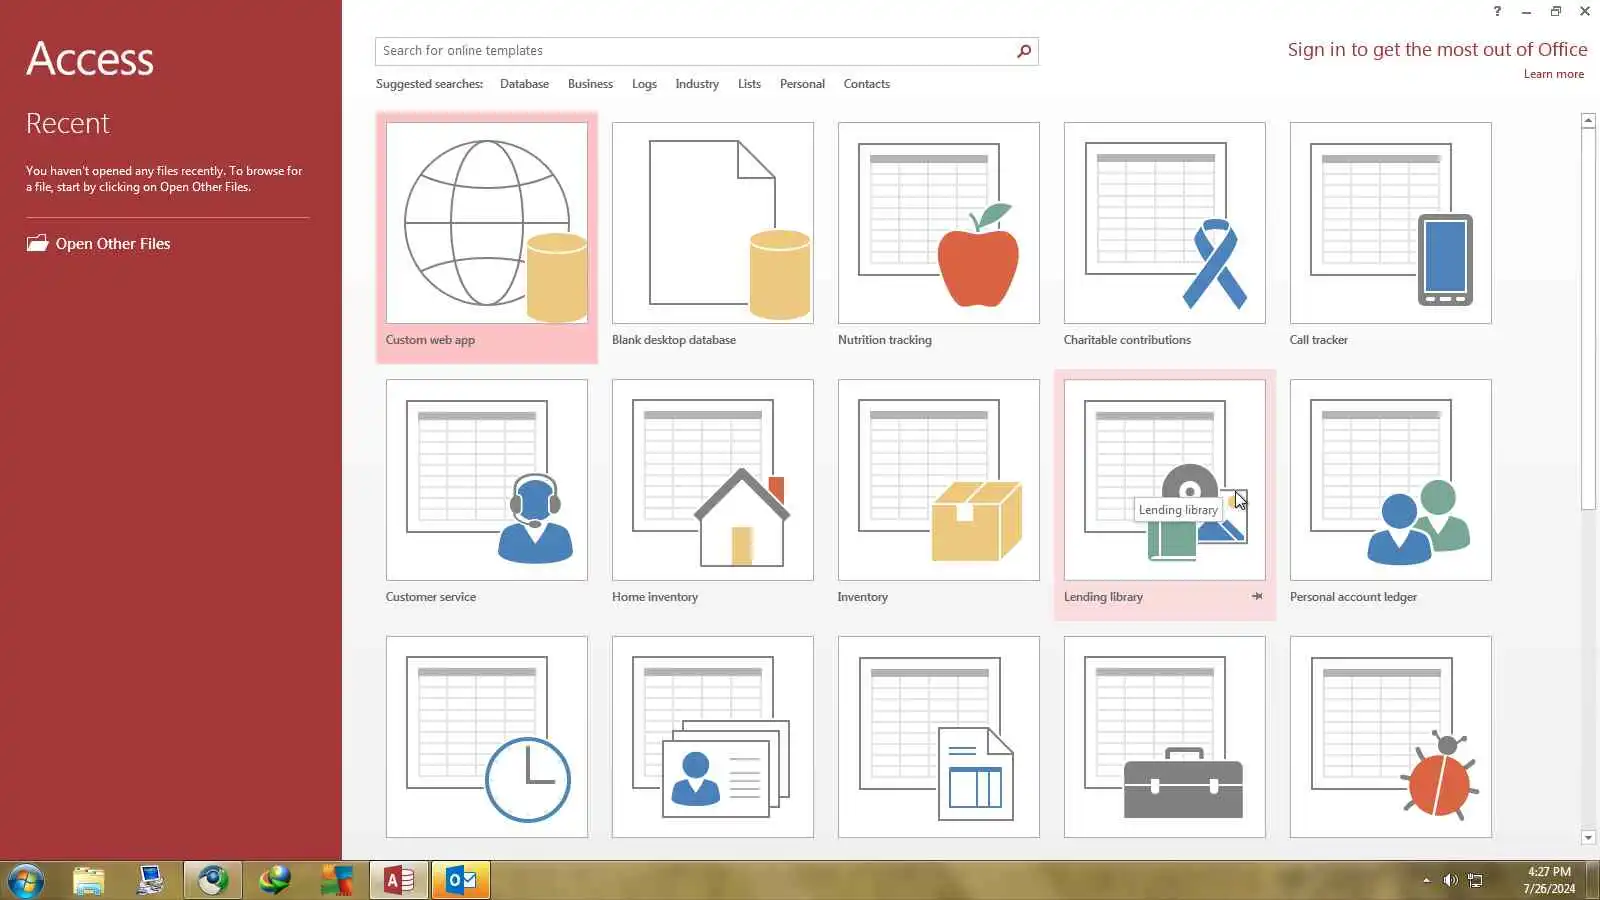Open the Lists suggested search
This screenshot has width=1600, height=900.
(x=749, y=84)
